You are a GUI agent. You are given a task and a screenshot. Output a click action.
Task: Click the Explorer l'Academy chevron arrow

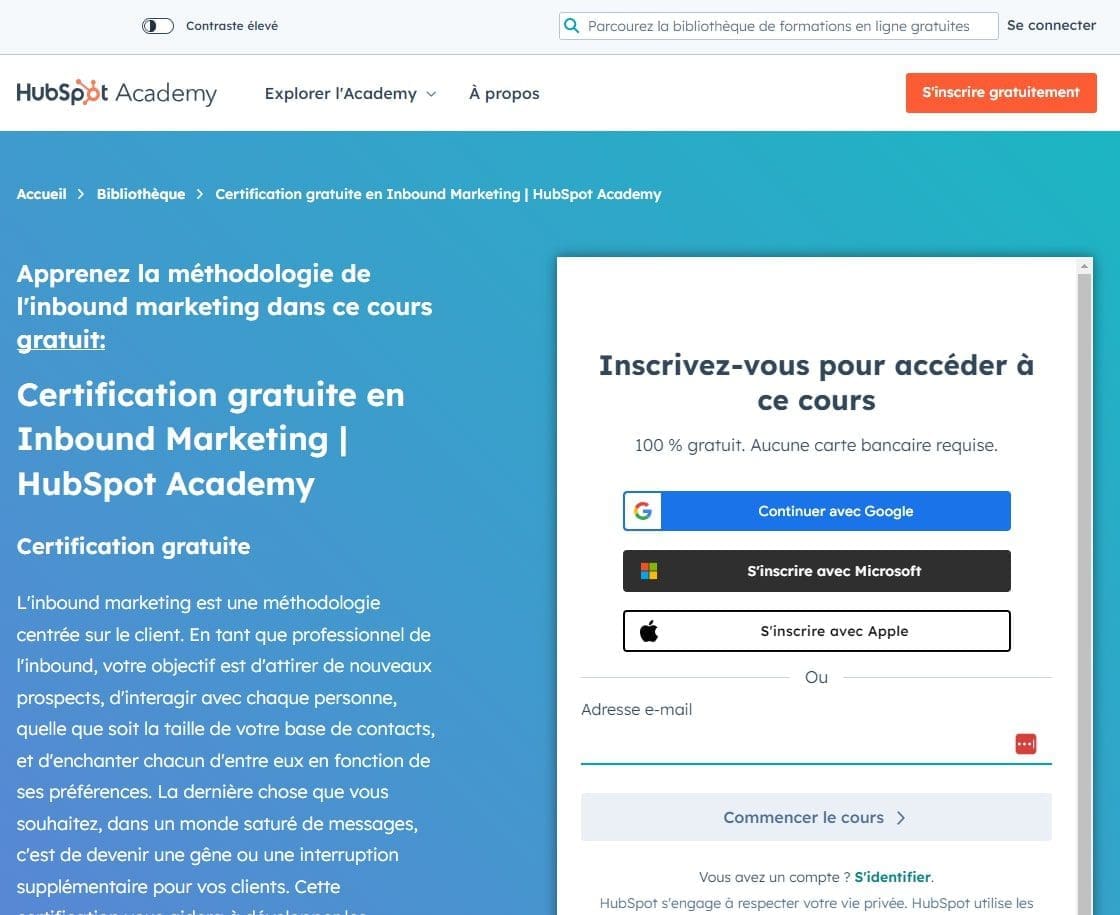click(x=431, y=94)
